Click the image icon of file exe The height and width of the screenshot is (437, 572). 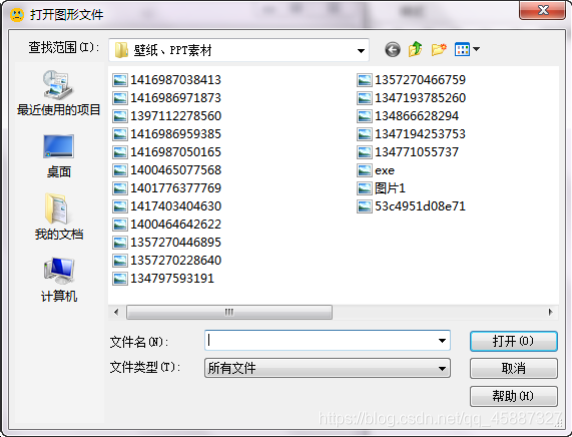pos(364,170)
